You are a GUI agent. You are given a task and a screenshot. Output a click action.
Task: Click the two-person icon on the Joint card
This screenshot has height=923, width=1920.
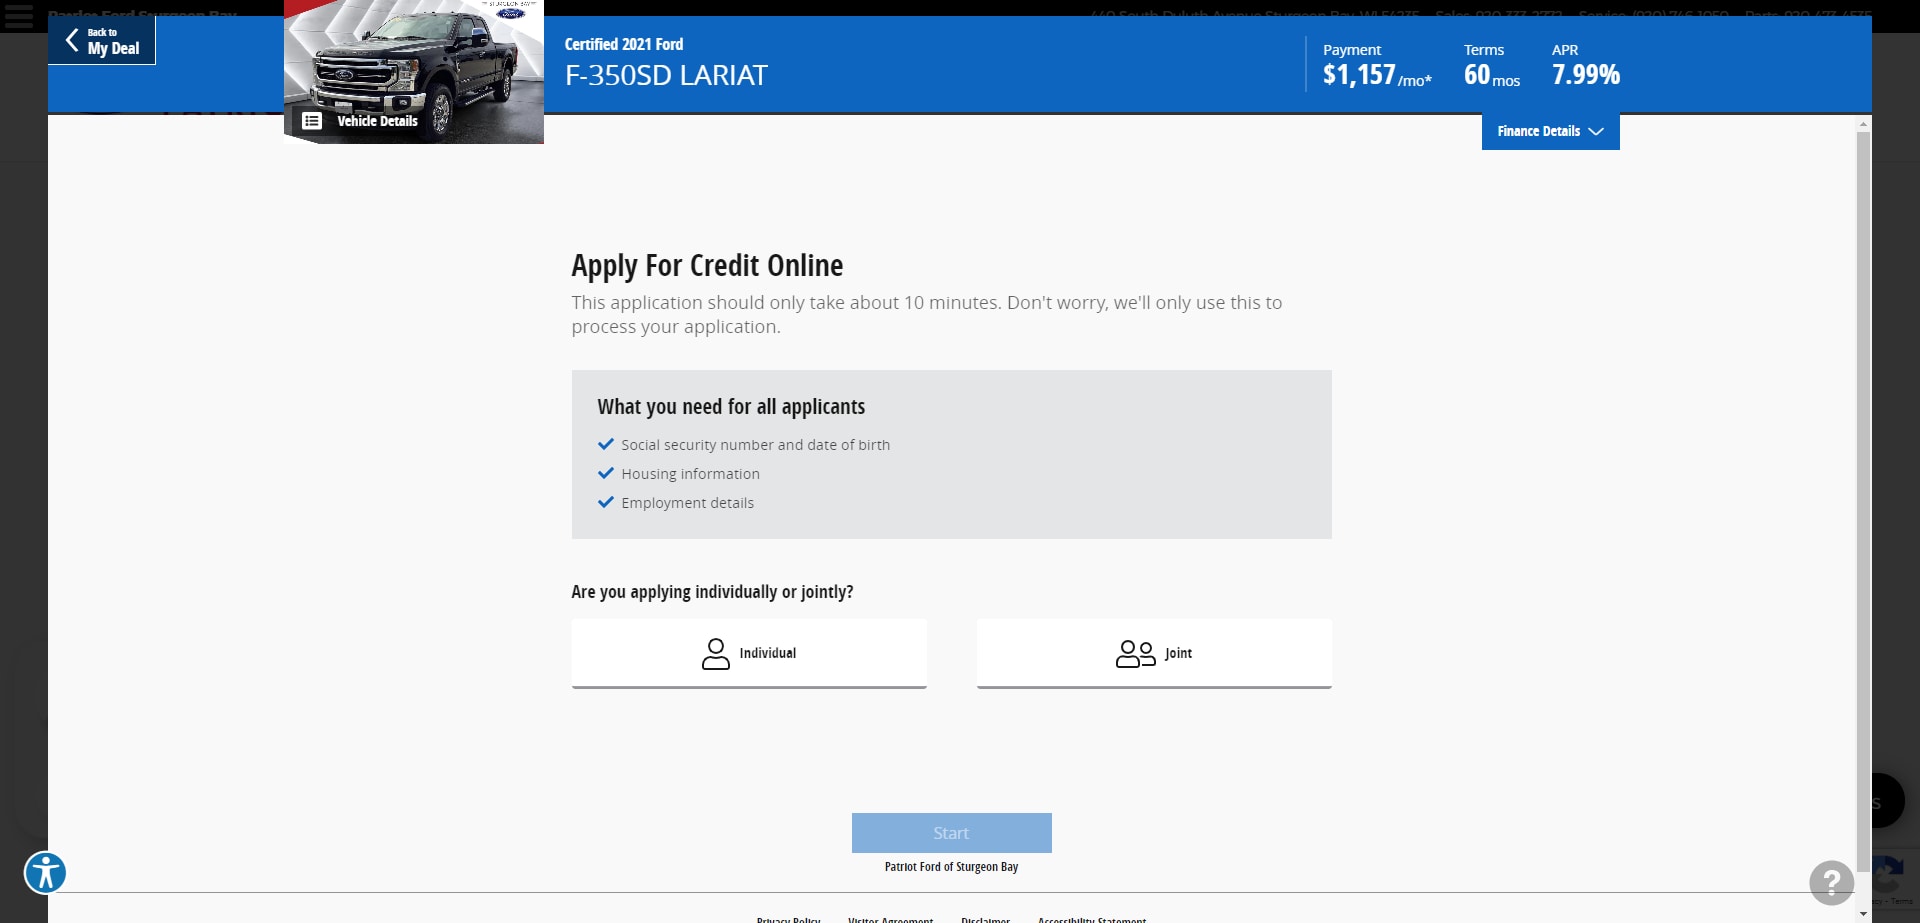click(1136, 654)
